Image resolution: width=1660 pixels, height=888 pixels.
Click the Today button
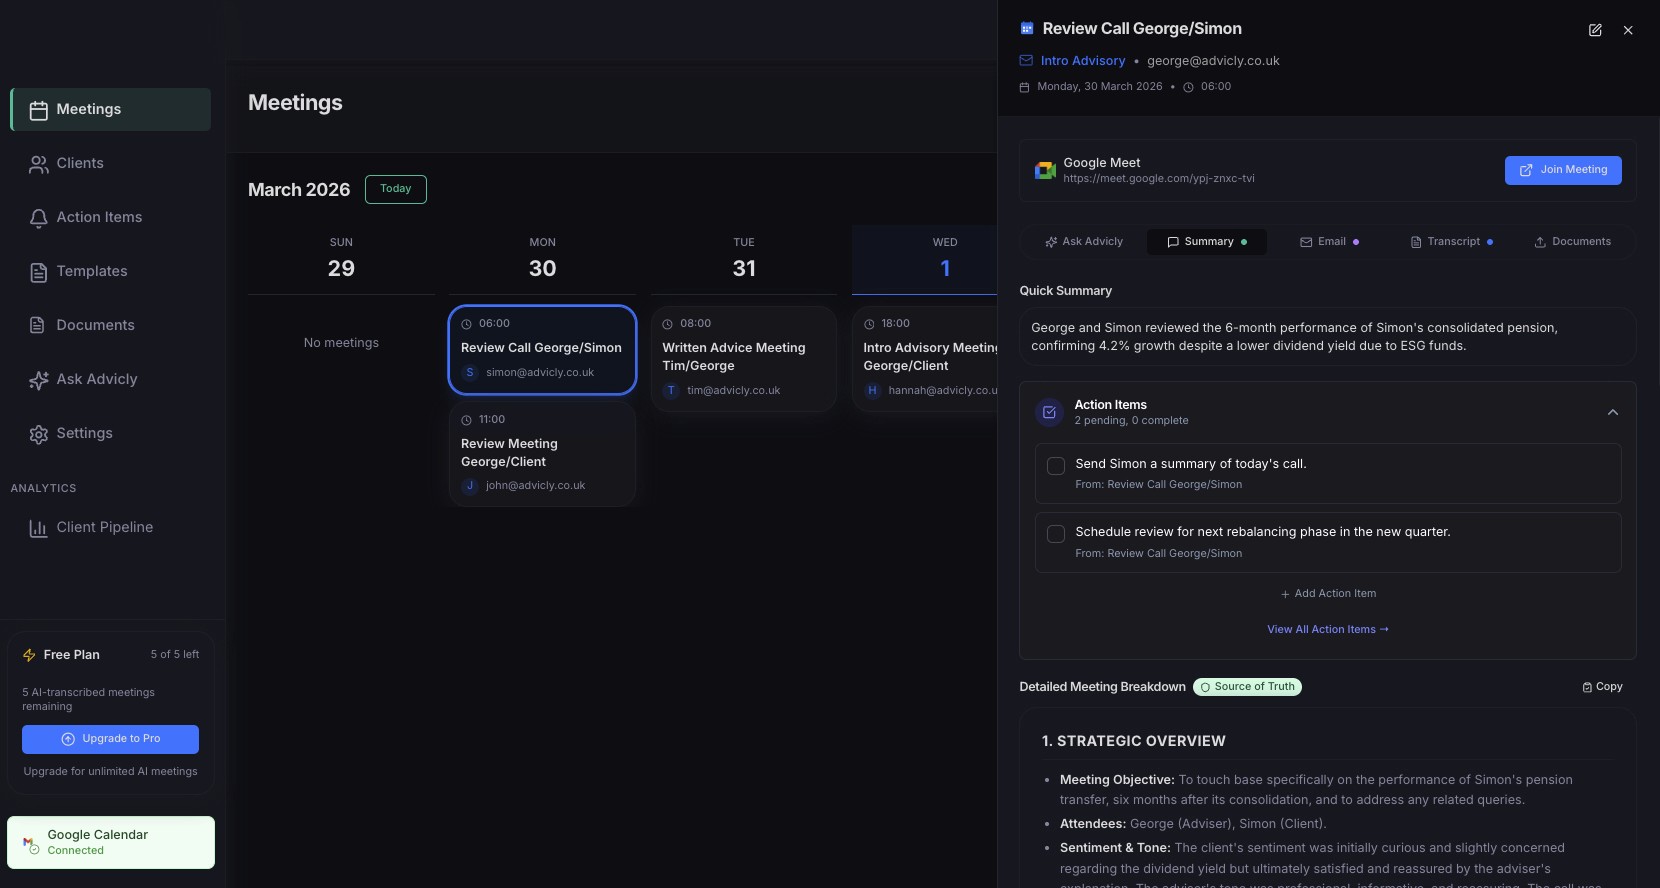pyautogui.click(x=396, y=189)
